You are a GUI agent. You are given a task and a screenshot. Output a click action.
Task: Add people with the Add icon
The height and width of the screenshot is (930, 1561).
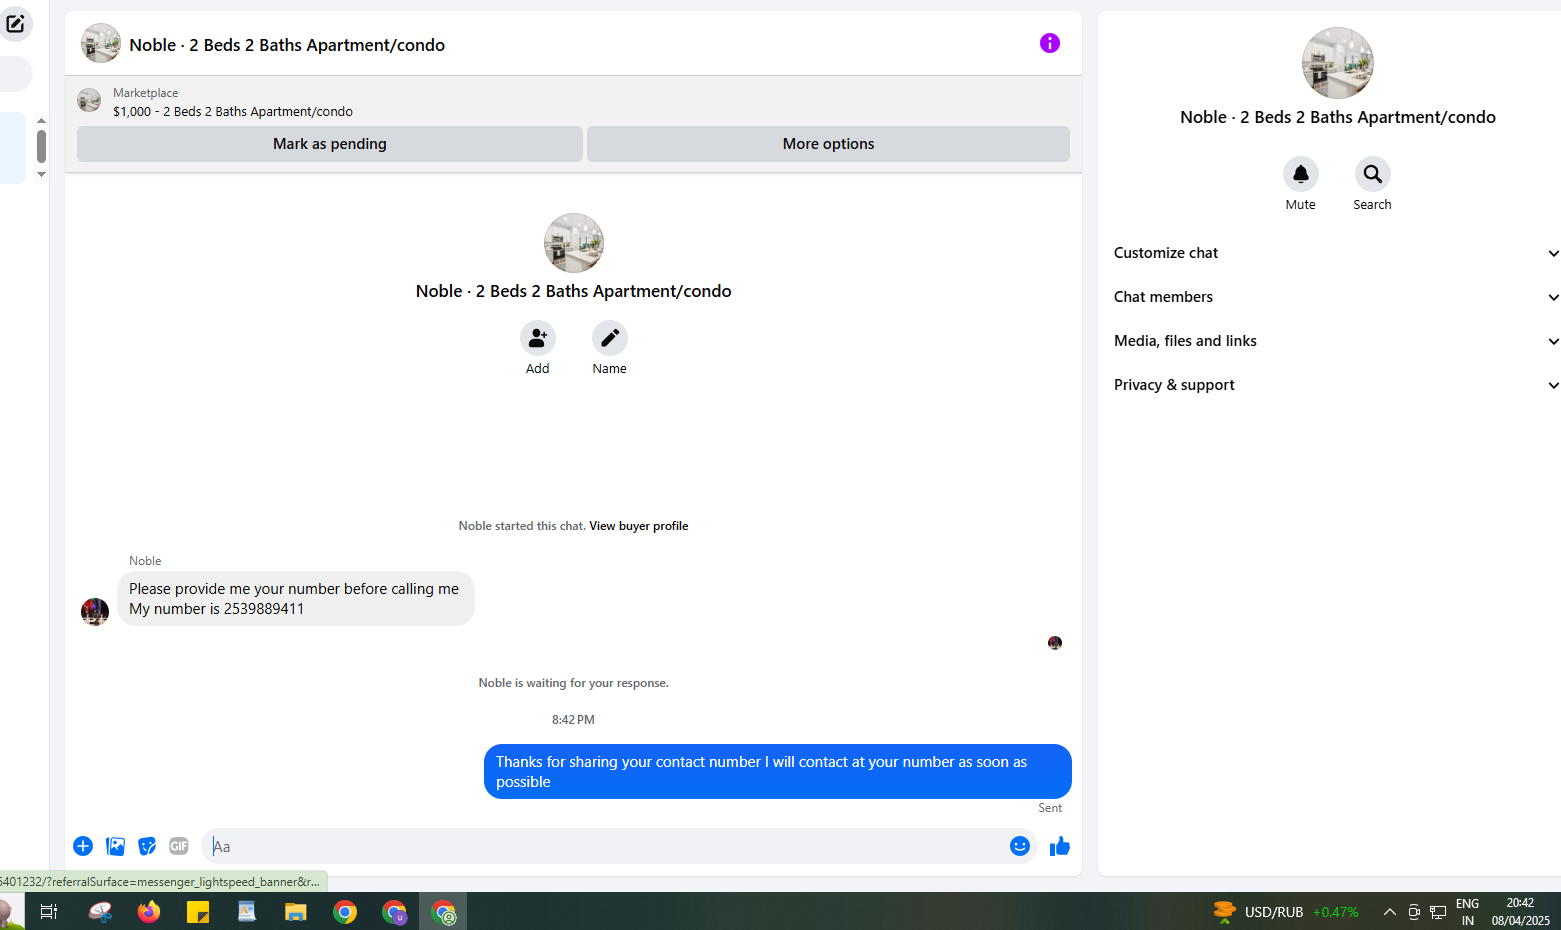click(x=537, y=338)
